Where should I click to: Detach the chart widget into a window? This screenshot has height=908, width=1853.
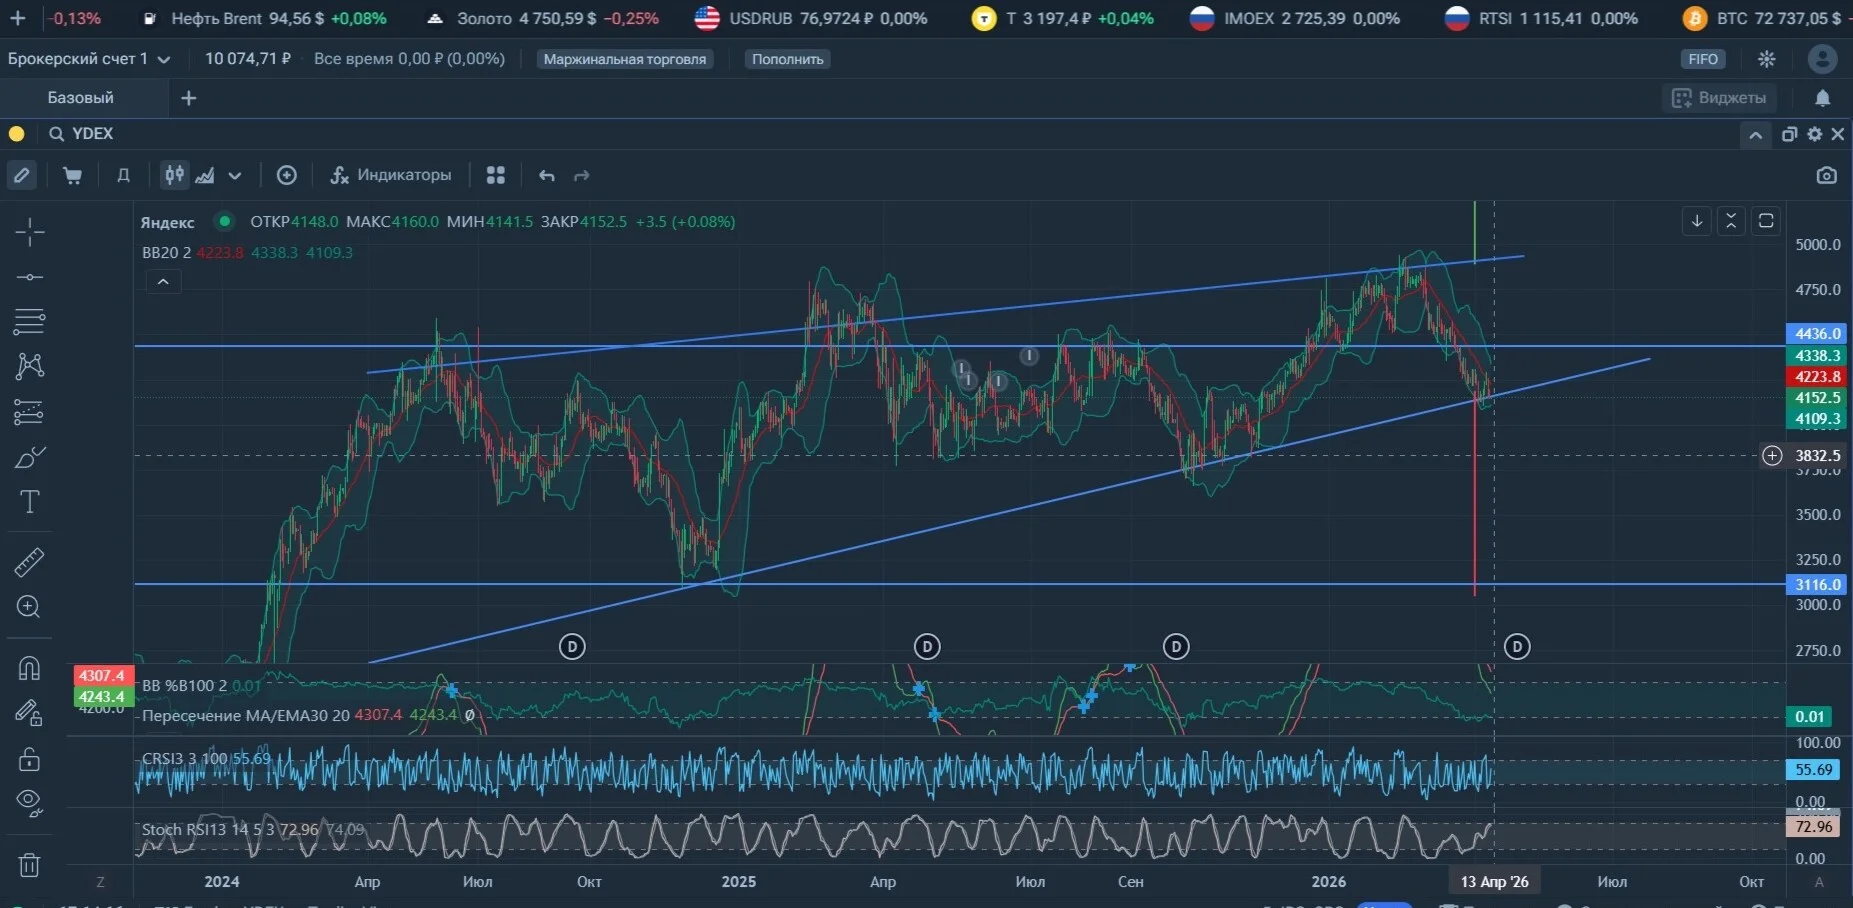tap(1790, 134)
